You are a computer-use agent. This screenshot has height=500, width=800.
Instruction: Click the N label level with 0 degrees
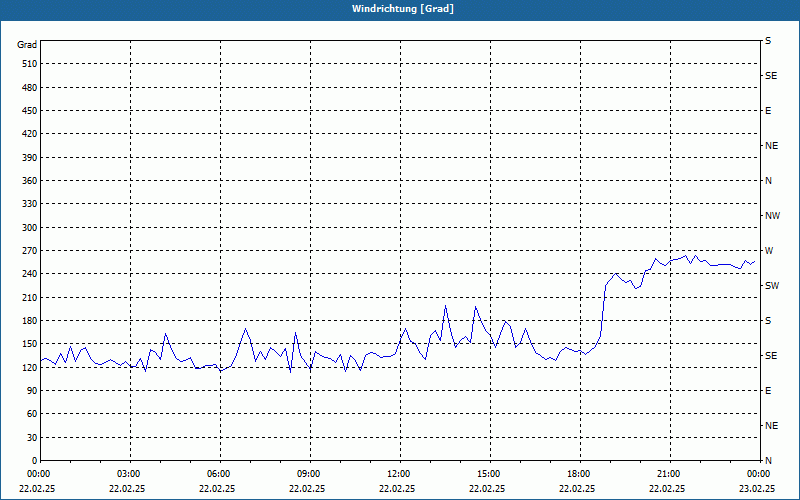(x=768, y=461)
